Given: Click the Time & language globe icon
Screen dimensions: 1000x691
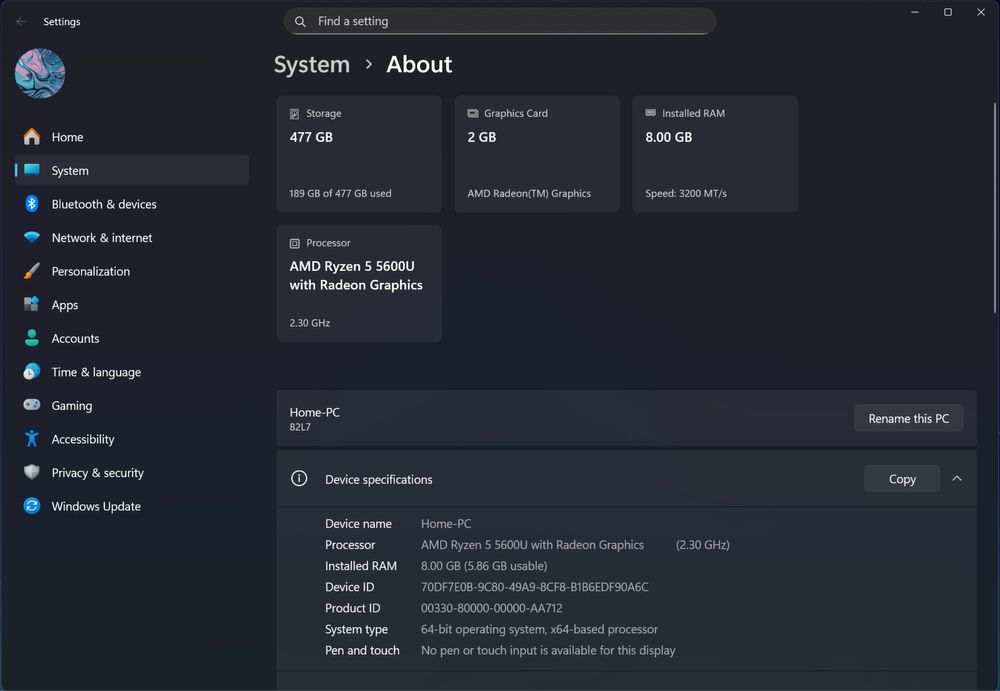Looking at the screenshot, I should (x=31, y=371).
